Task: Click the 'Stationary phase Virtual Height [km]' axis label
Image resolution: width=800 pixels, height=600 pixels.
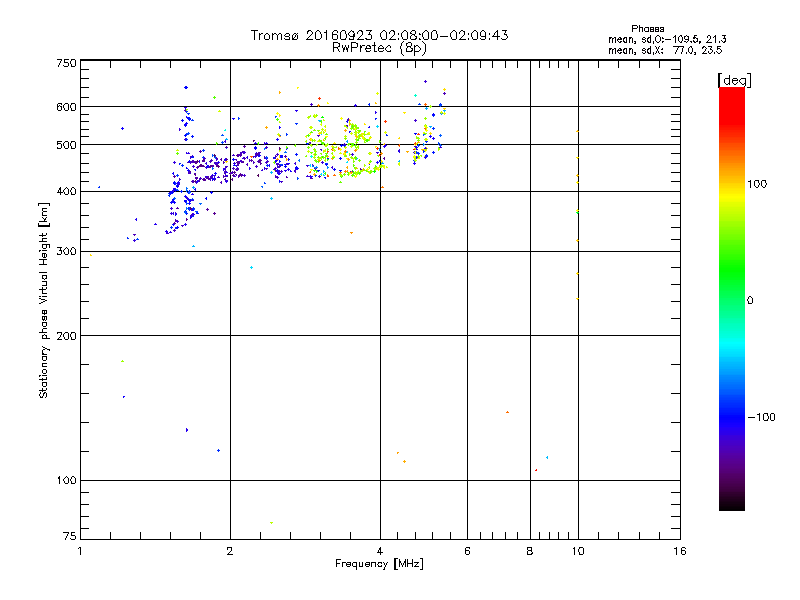Action: pyautogui.click(x=44, y=301)
